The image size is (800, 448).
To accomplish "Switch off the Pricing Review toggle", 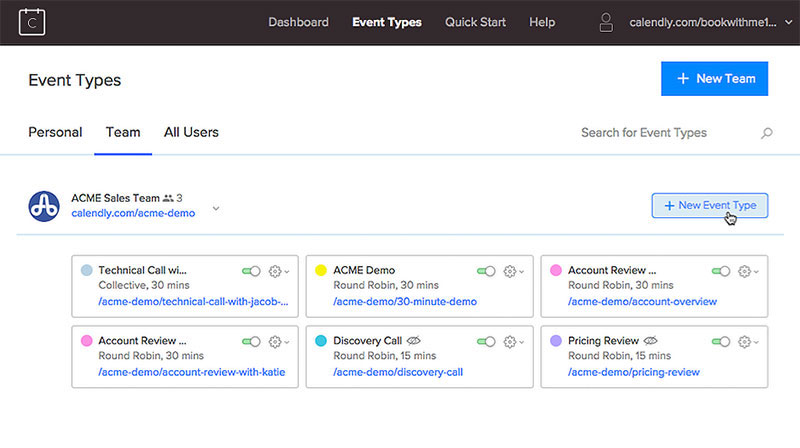I will 721,341.
